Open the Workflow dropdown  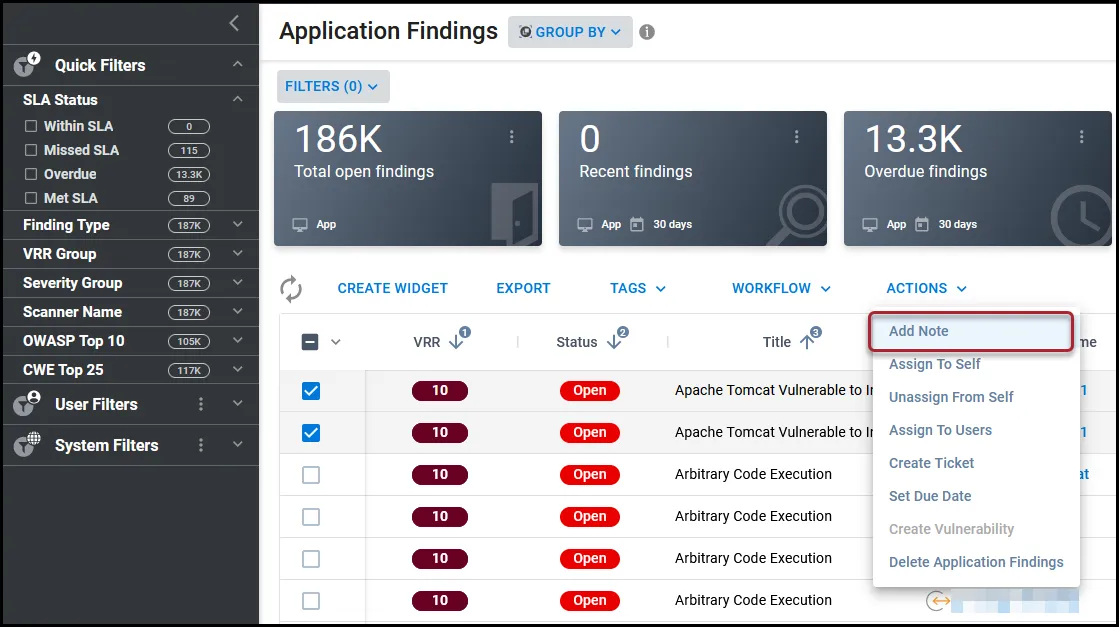[x=781, y=288]
